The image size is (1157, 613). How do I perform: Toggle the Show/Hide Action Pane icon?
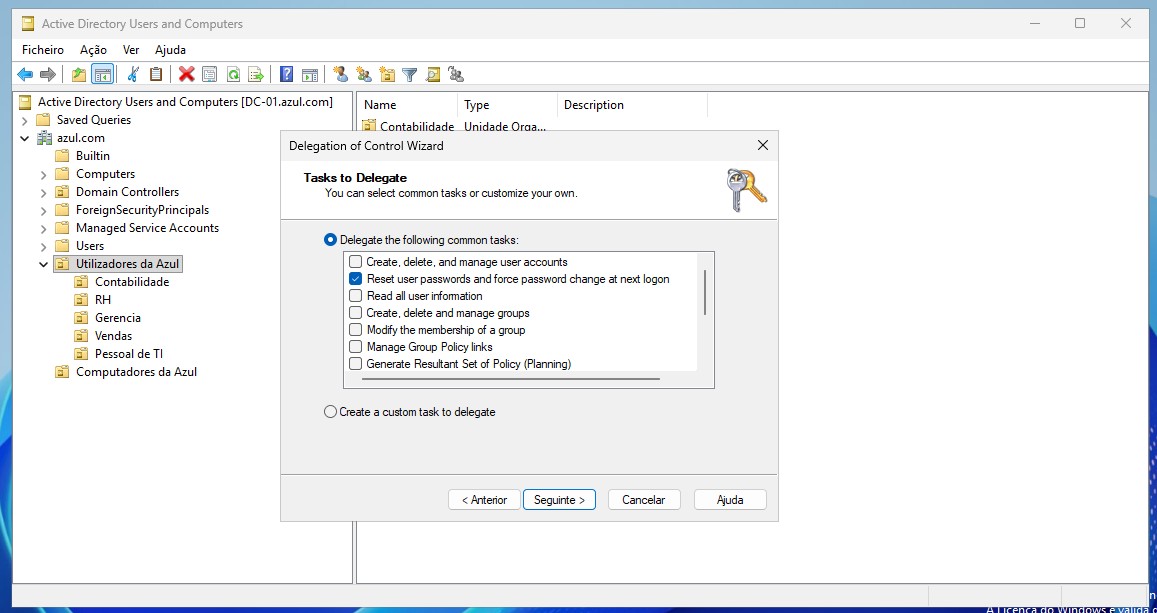(310, 75)
